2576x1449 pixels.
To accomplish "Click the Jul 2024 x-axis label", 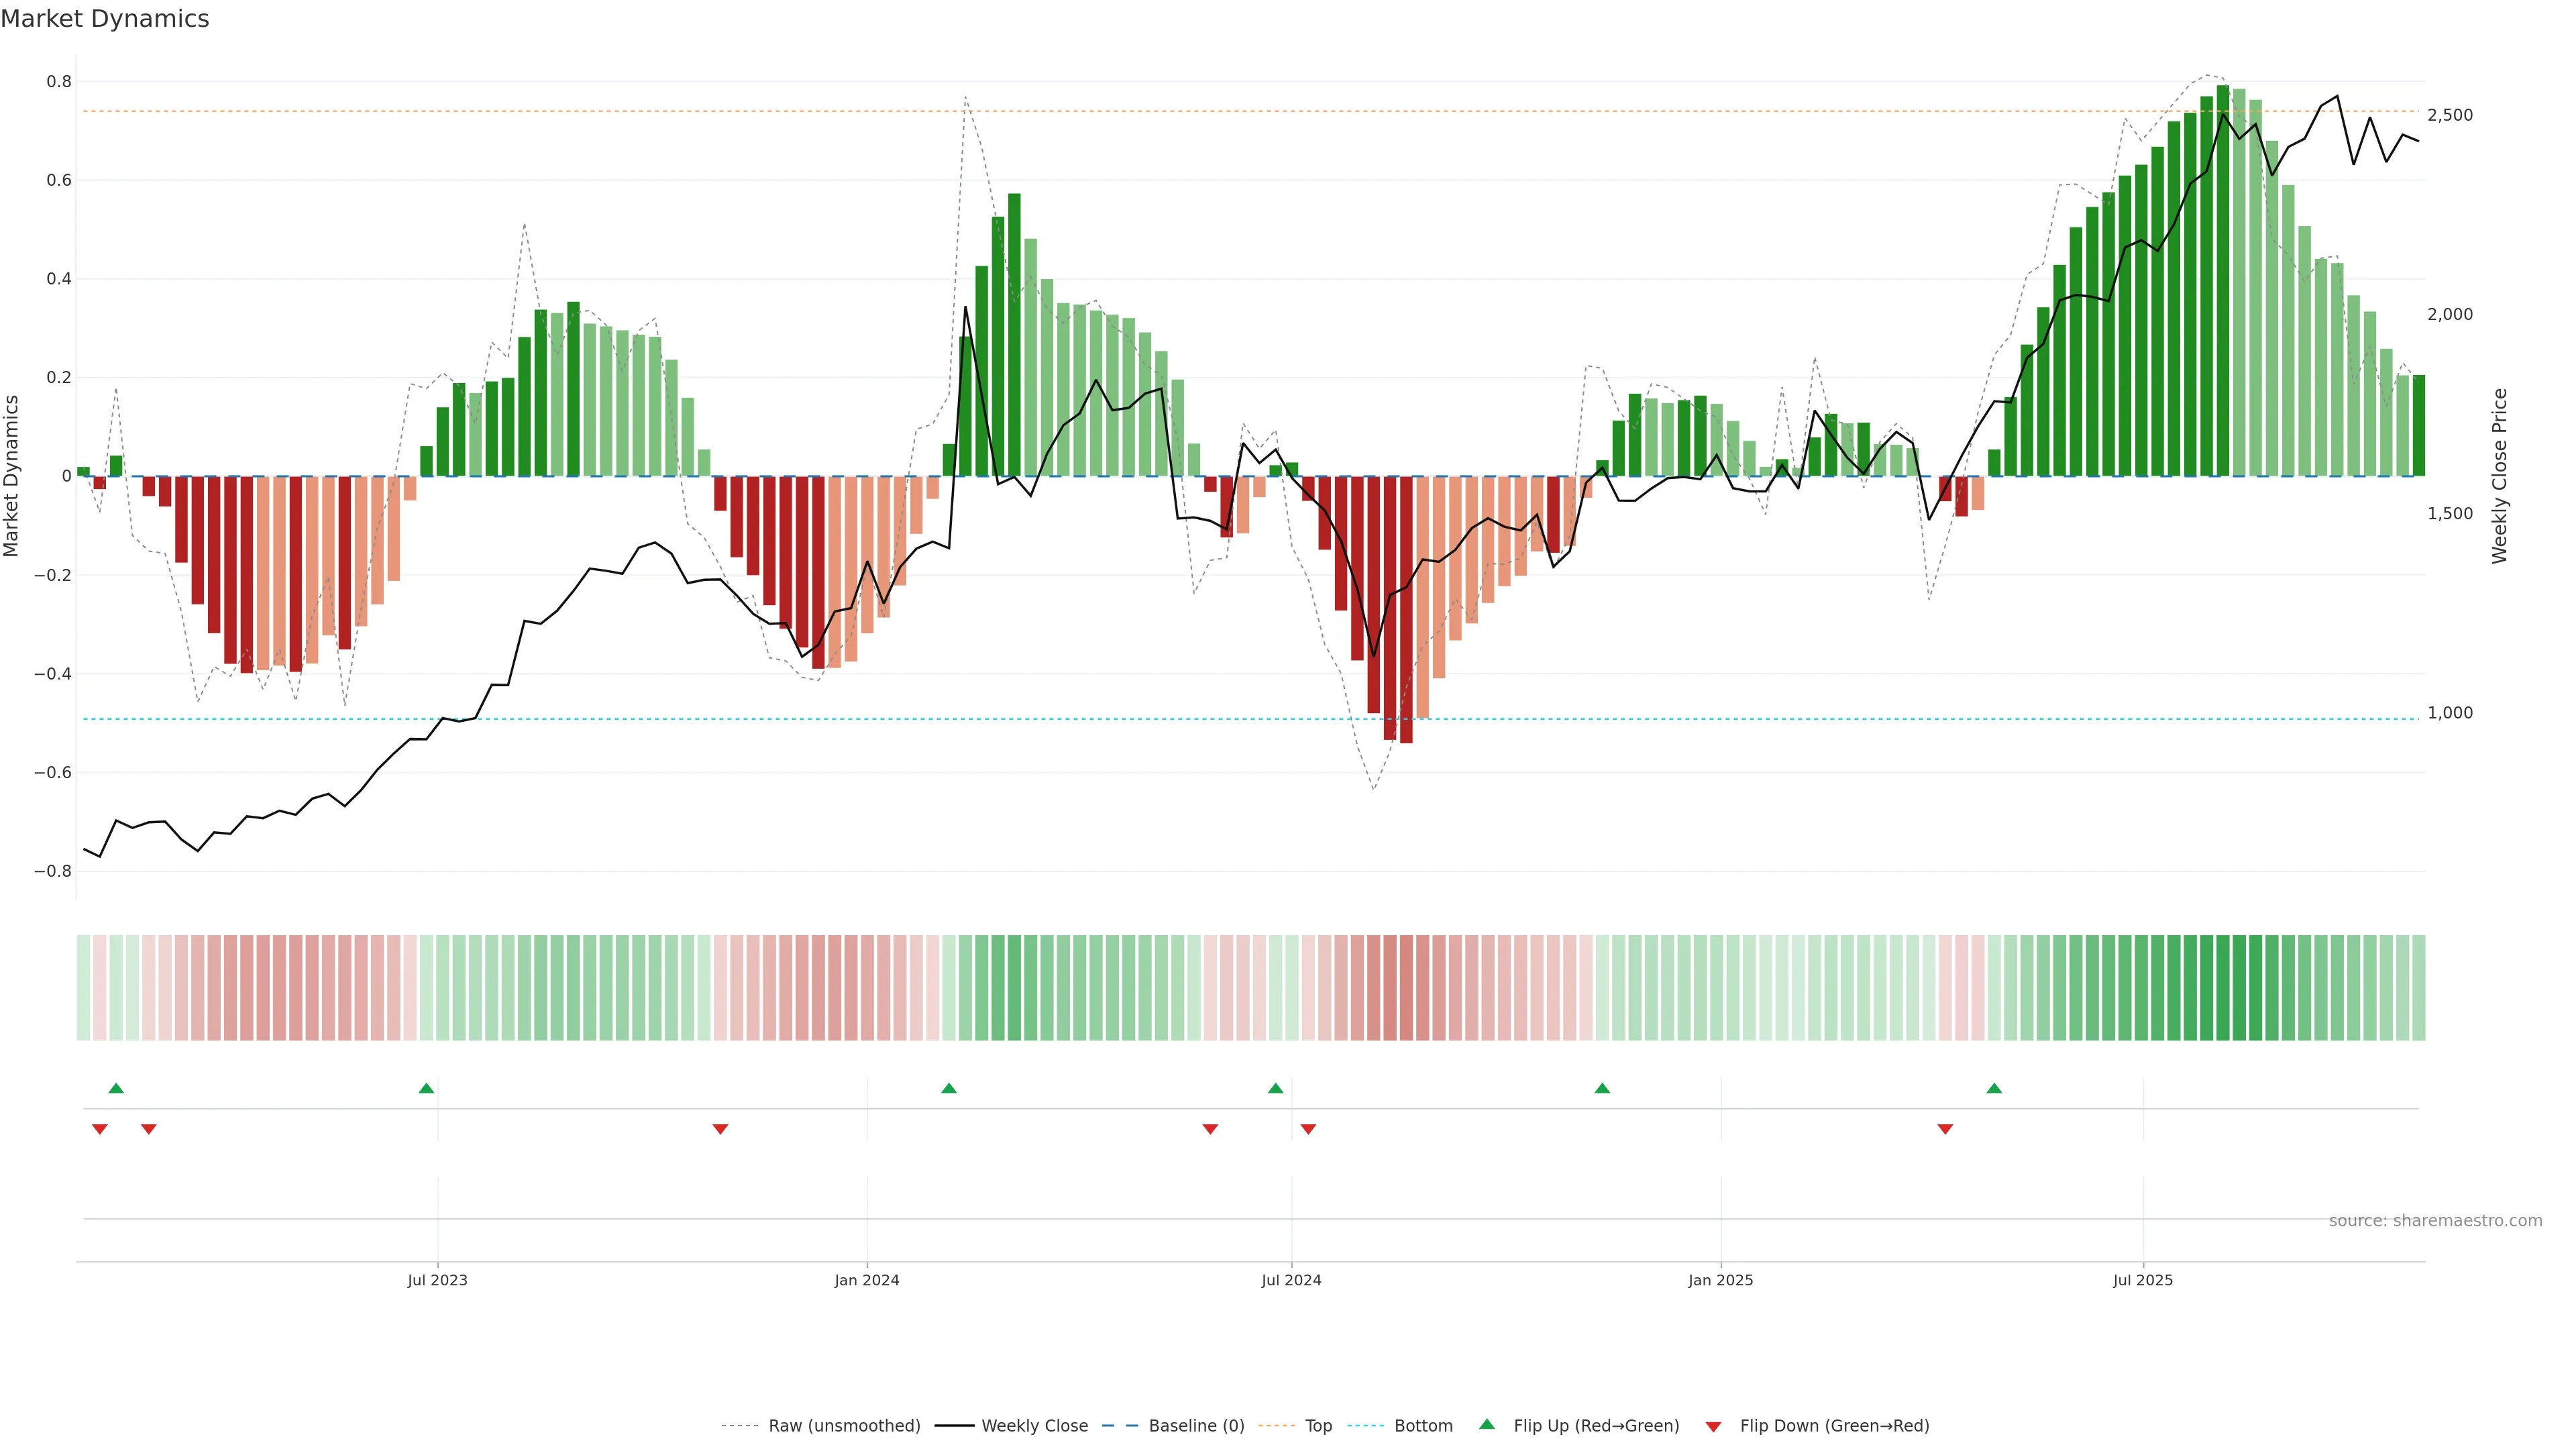I will (x=1291, y=1280).
